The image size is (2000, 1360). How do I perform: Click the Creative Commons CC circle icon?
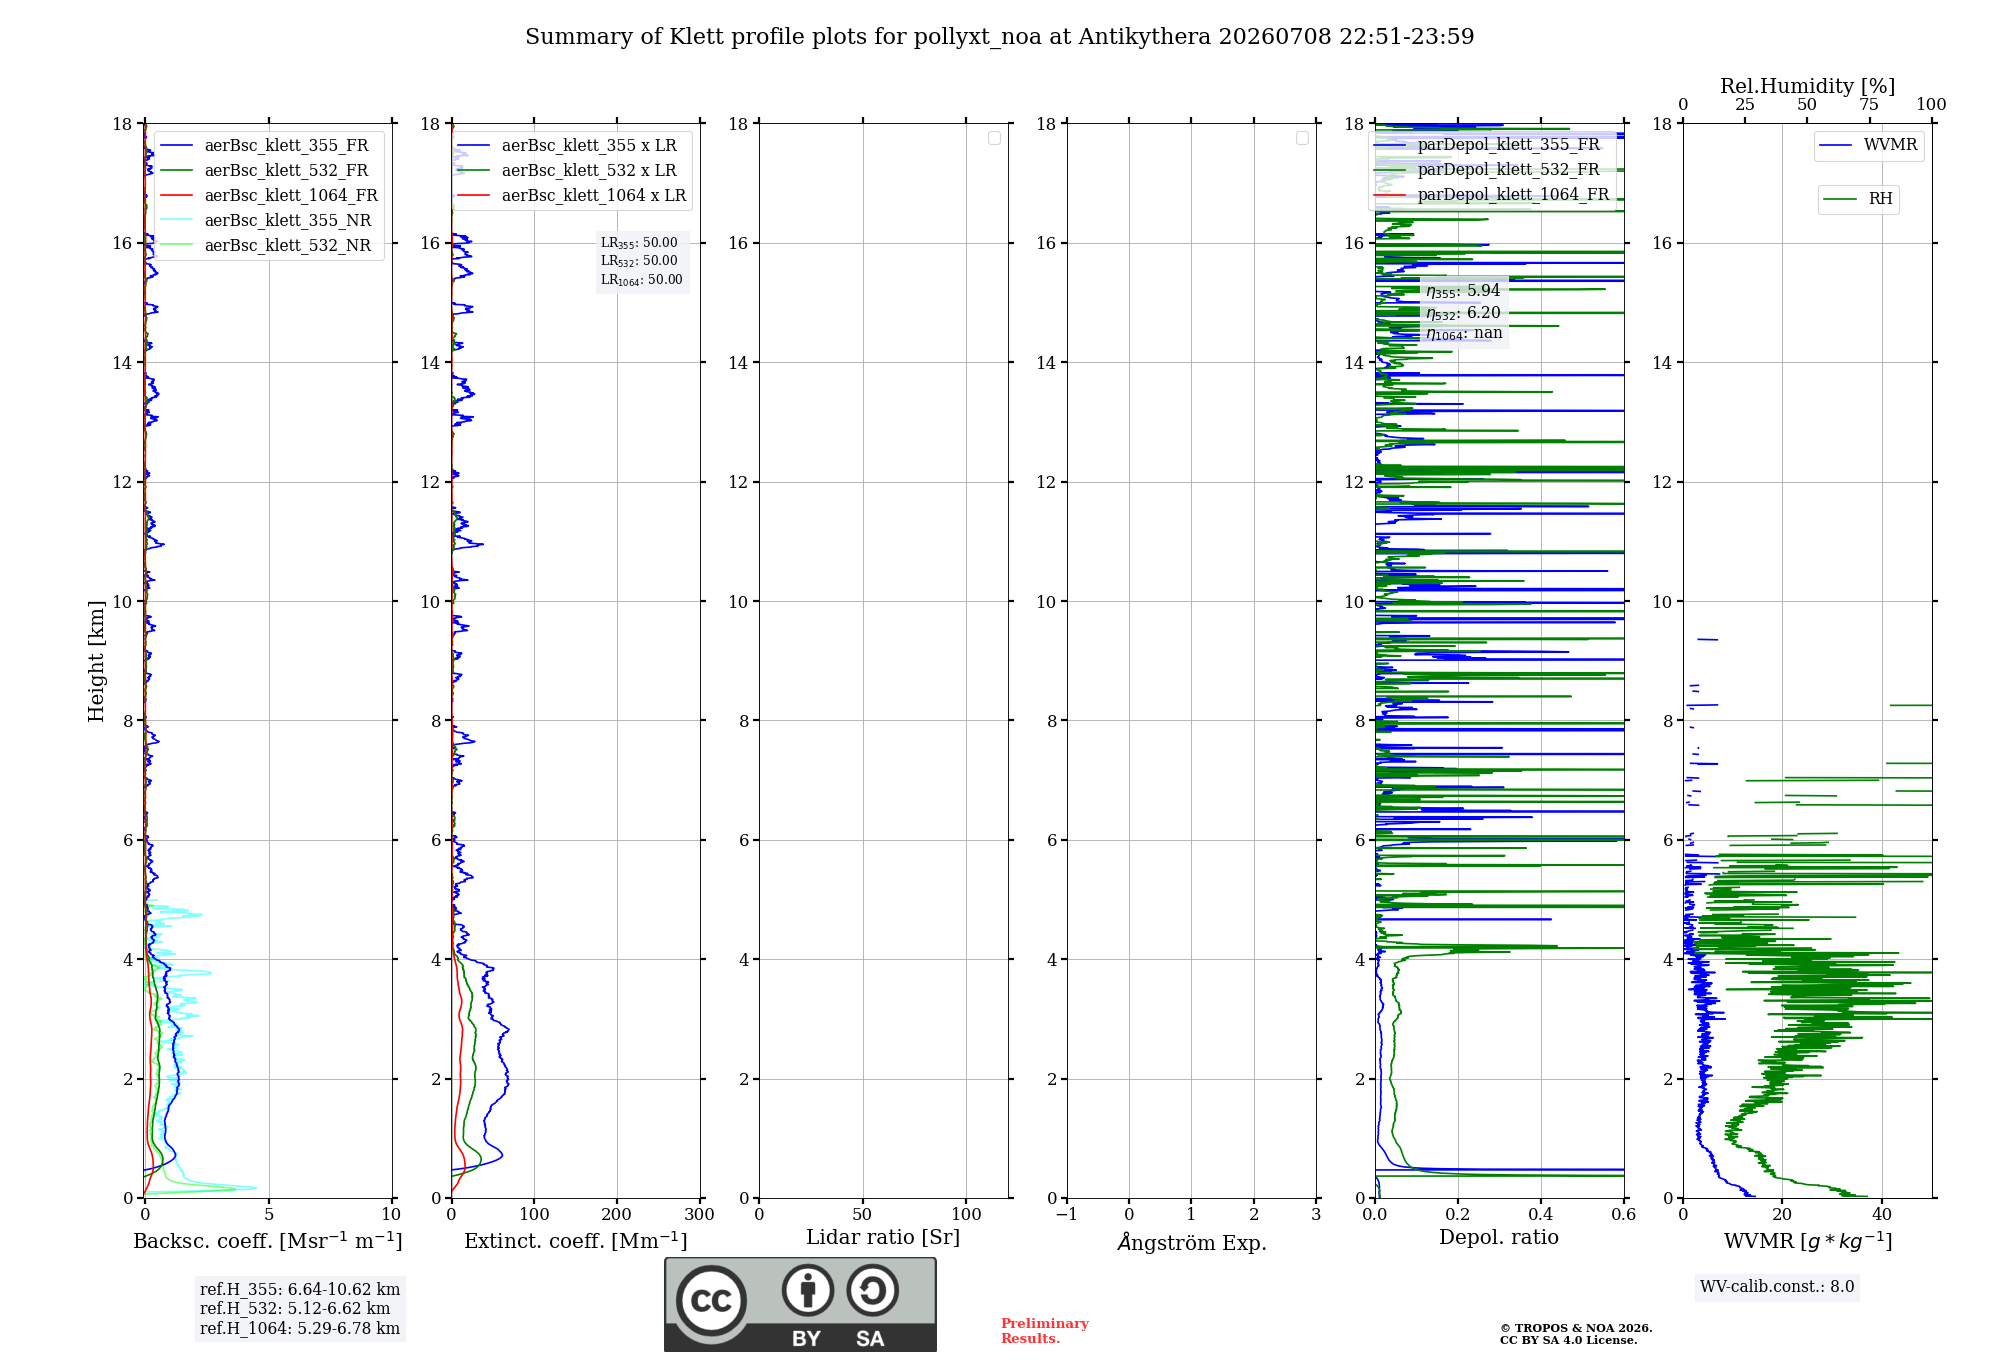point(711,1301)
